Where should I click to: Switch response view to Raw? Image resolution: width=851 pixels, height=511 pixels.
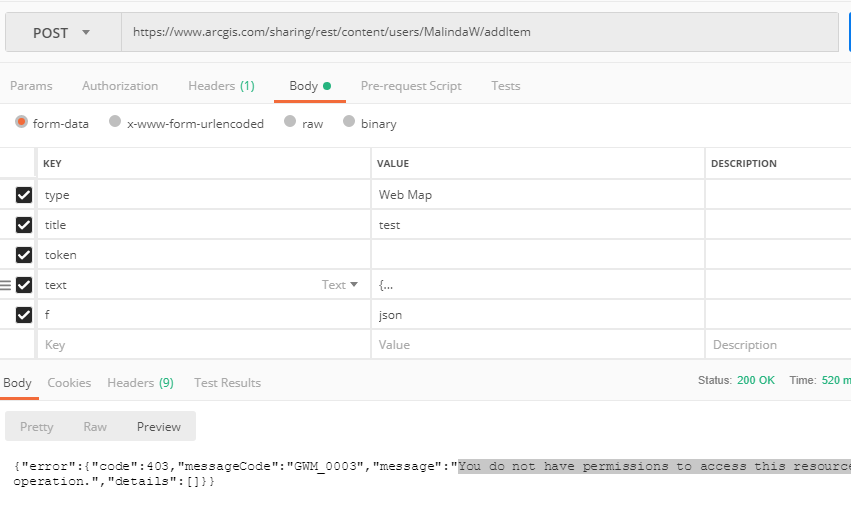(95, 427)
